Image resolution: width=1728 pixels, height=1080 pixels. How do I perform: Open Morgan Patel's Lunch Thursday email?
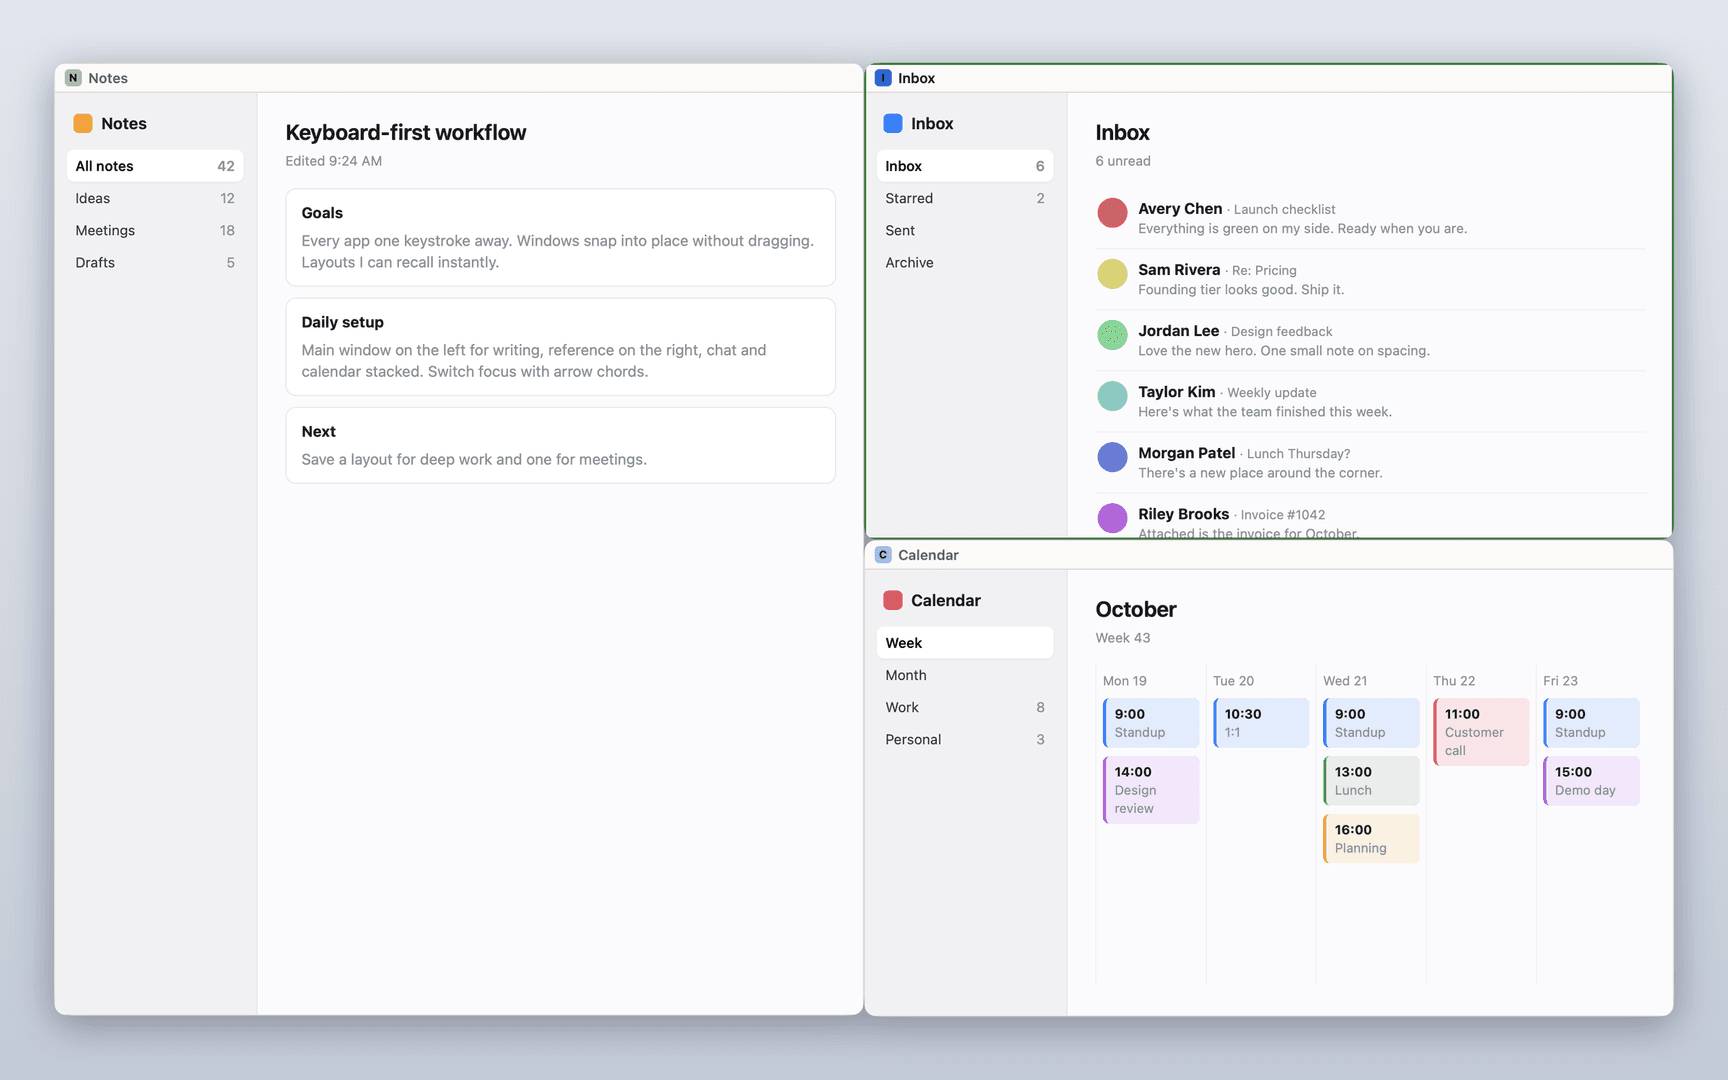pos(1370,462)
